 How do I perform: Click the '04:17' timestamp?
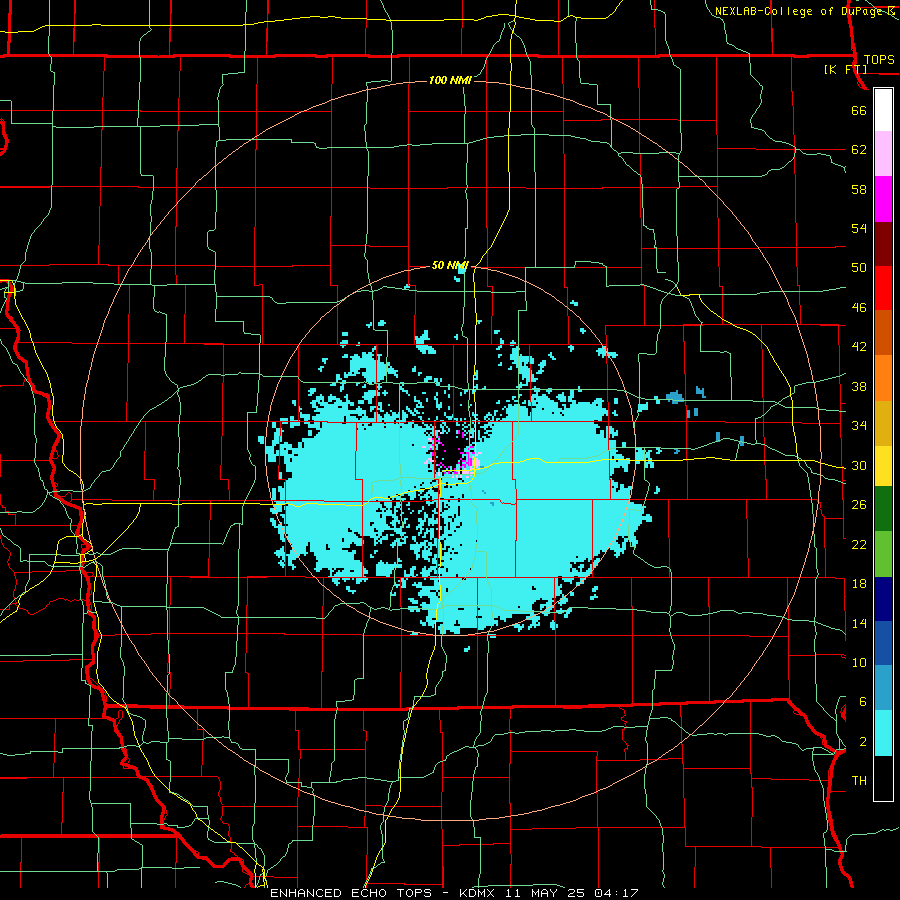(x=617, y=893)
